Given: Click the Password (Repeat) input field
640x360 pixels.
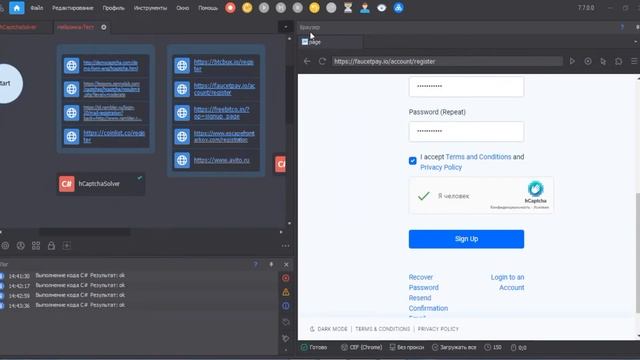Looking at the screenshot, I should (x=466, y=131).
